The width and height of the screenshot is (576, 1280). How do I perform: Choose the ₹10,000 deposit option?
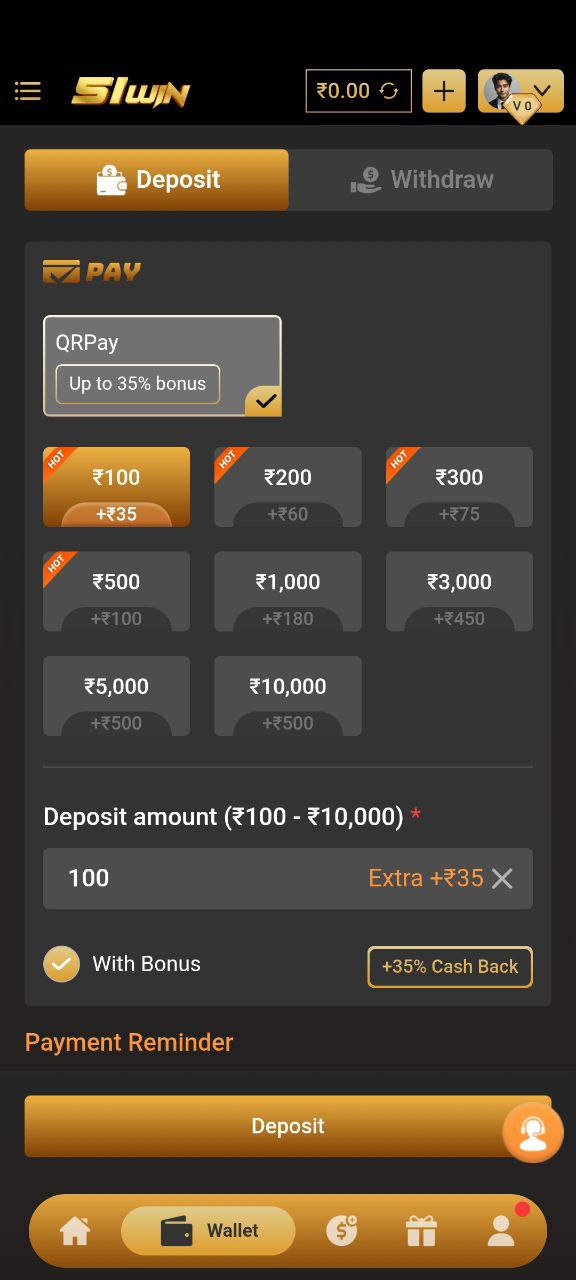pyautogui.click(x=287, y=695)
